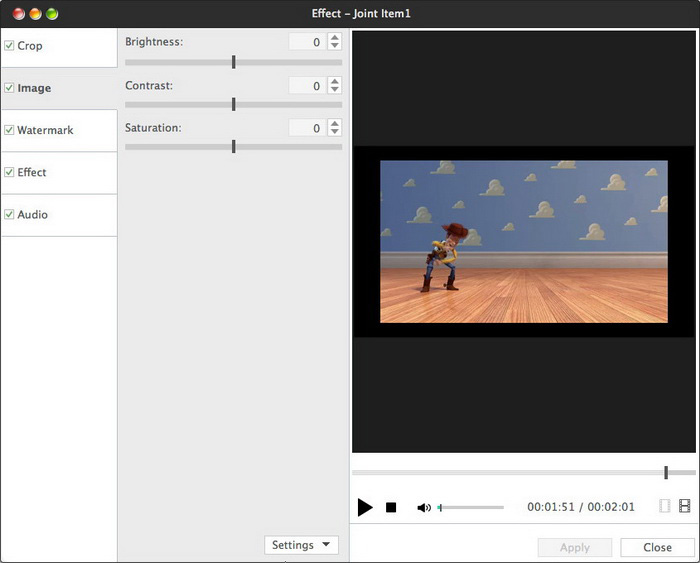This screenshot has height=563, width=700.
Task: Increase Brightness with up arrow
Action: [x=334, y=38]
